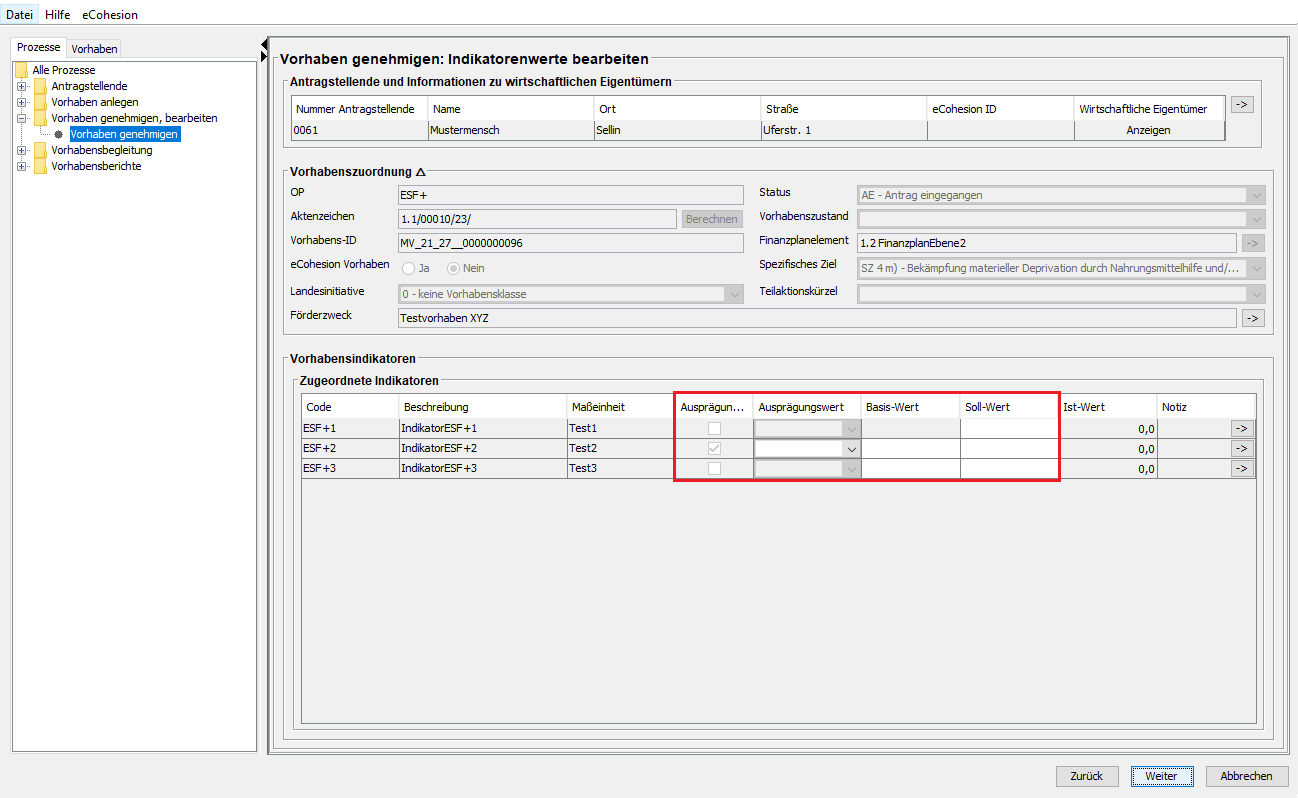
Task: Open the Status dropdown
Action: (x=1256, y=195)
